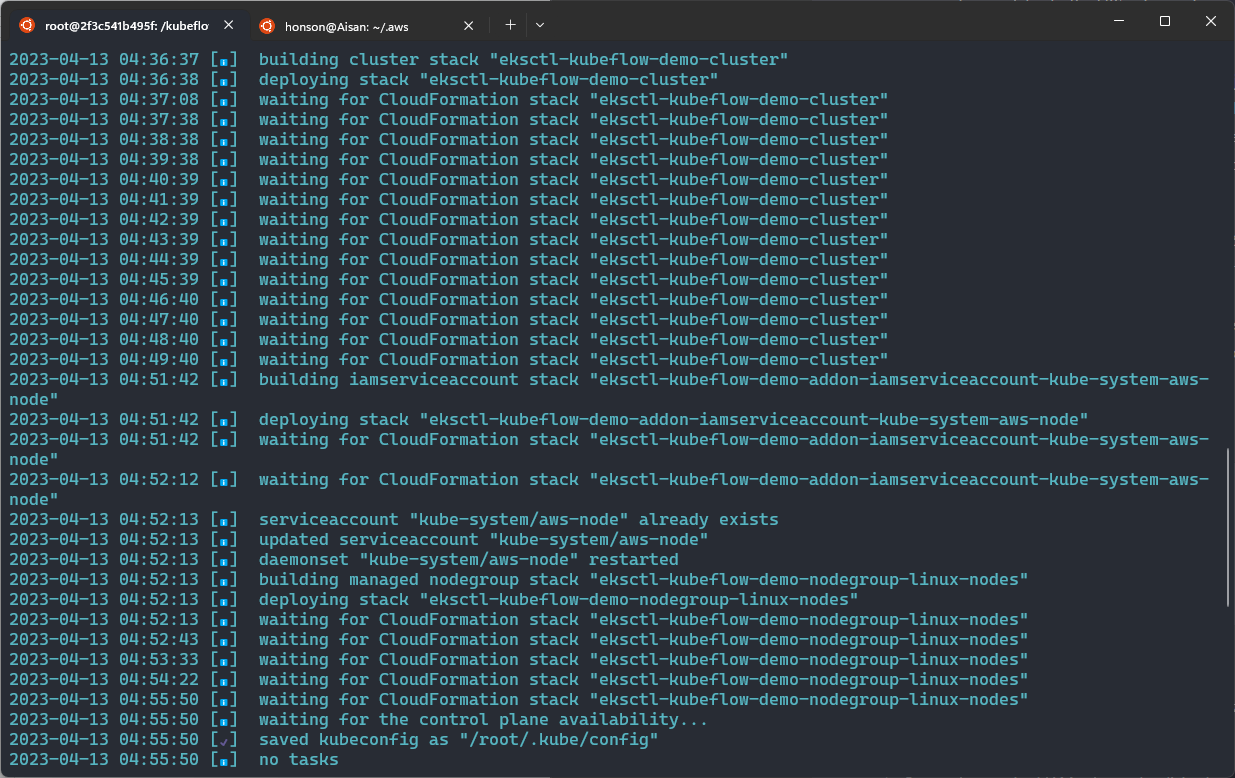Click the "no tasks" output line
This screenshot has width=1235, height=778.
click(x=299, y=760)
